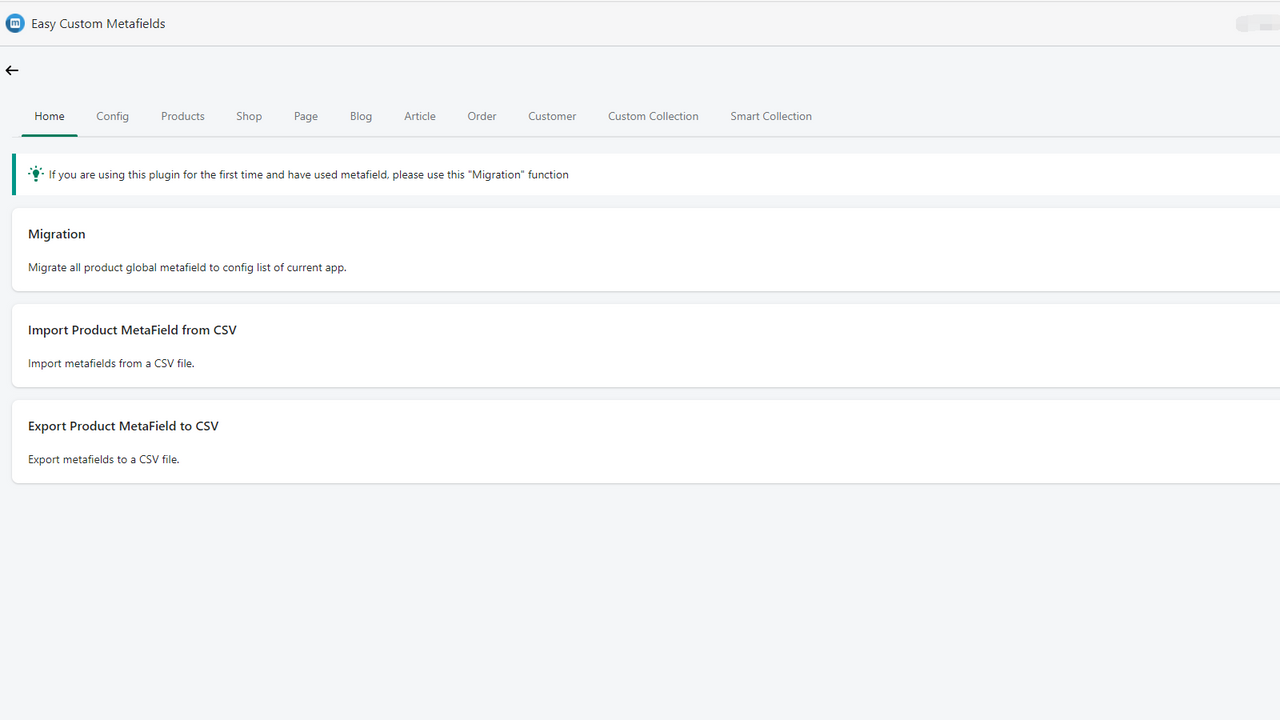Go back using the left arrow icon
This screenshot has height=720, width=1280.
pyautogui.click(x=12, y=70)
